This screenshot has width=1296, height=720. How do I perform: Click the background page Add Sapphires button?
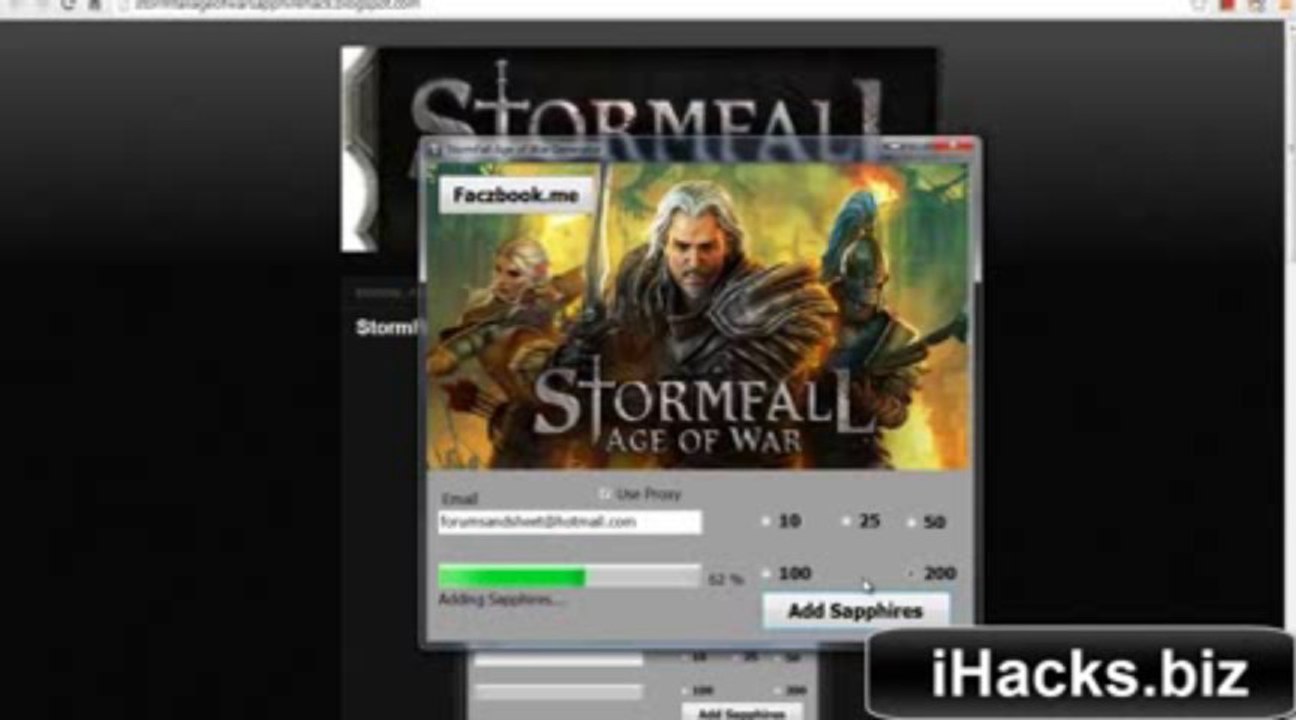tap(741, 713)
